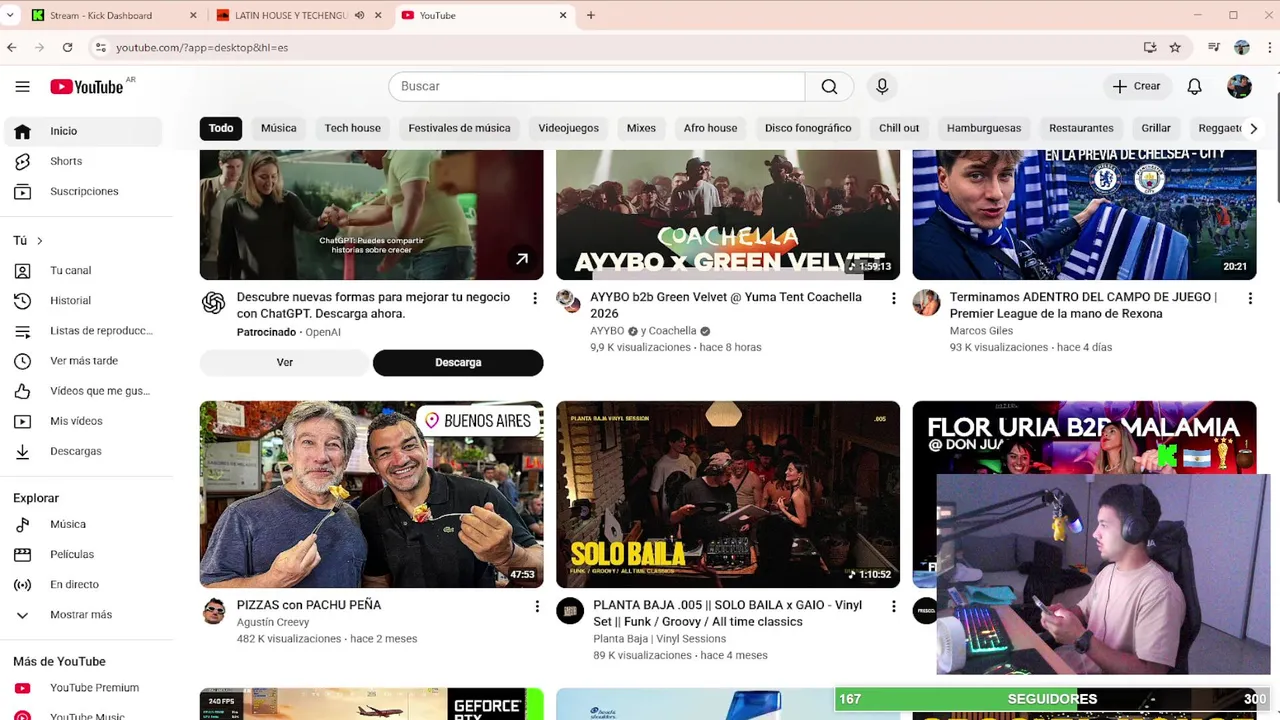The width and height of the screenshot is (1280, 720).
Task: Open Chrome three-dot menu
Action: coord(1268,47)
